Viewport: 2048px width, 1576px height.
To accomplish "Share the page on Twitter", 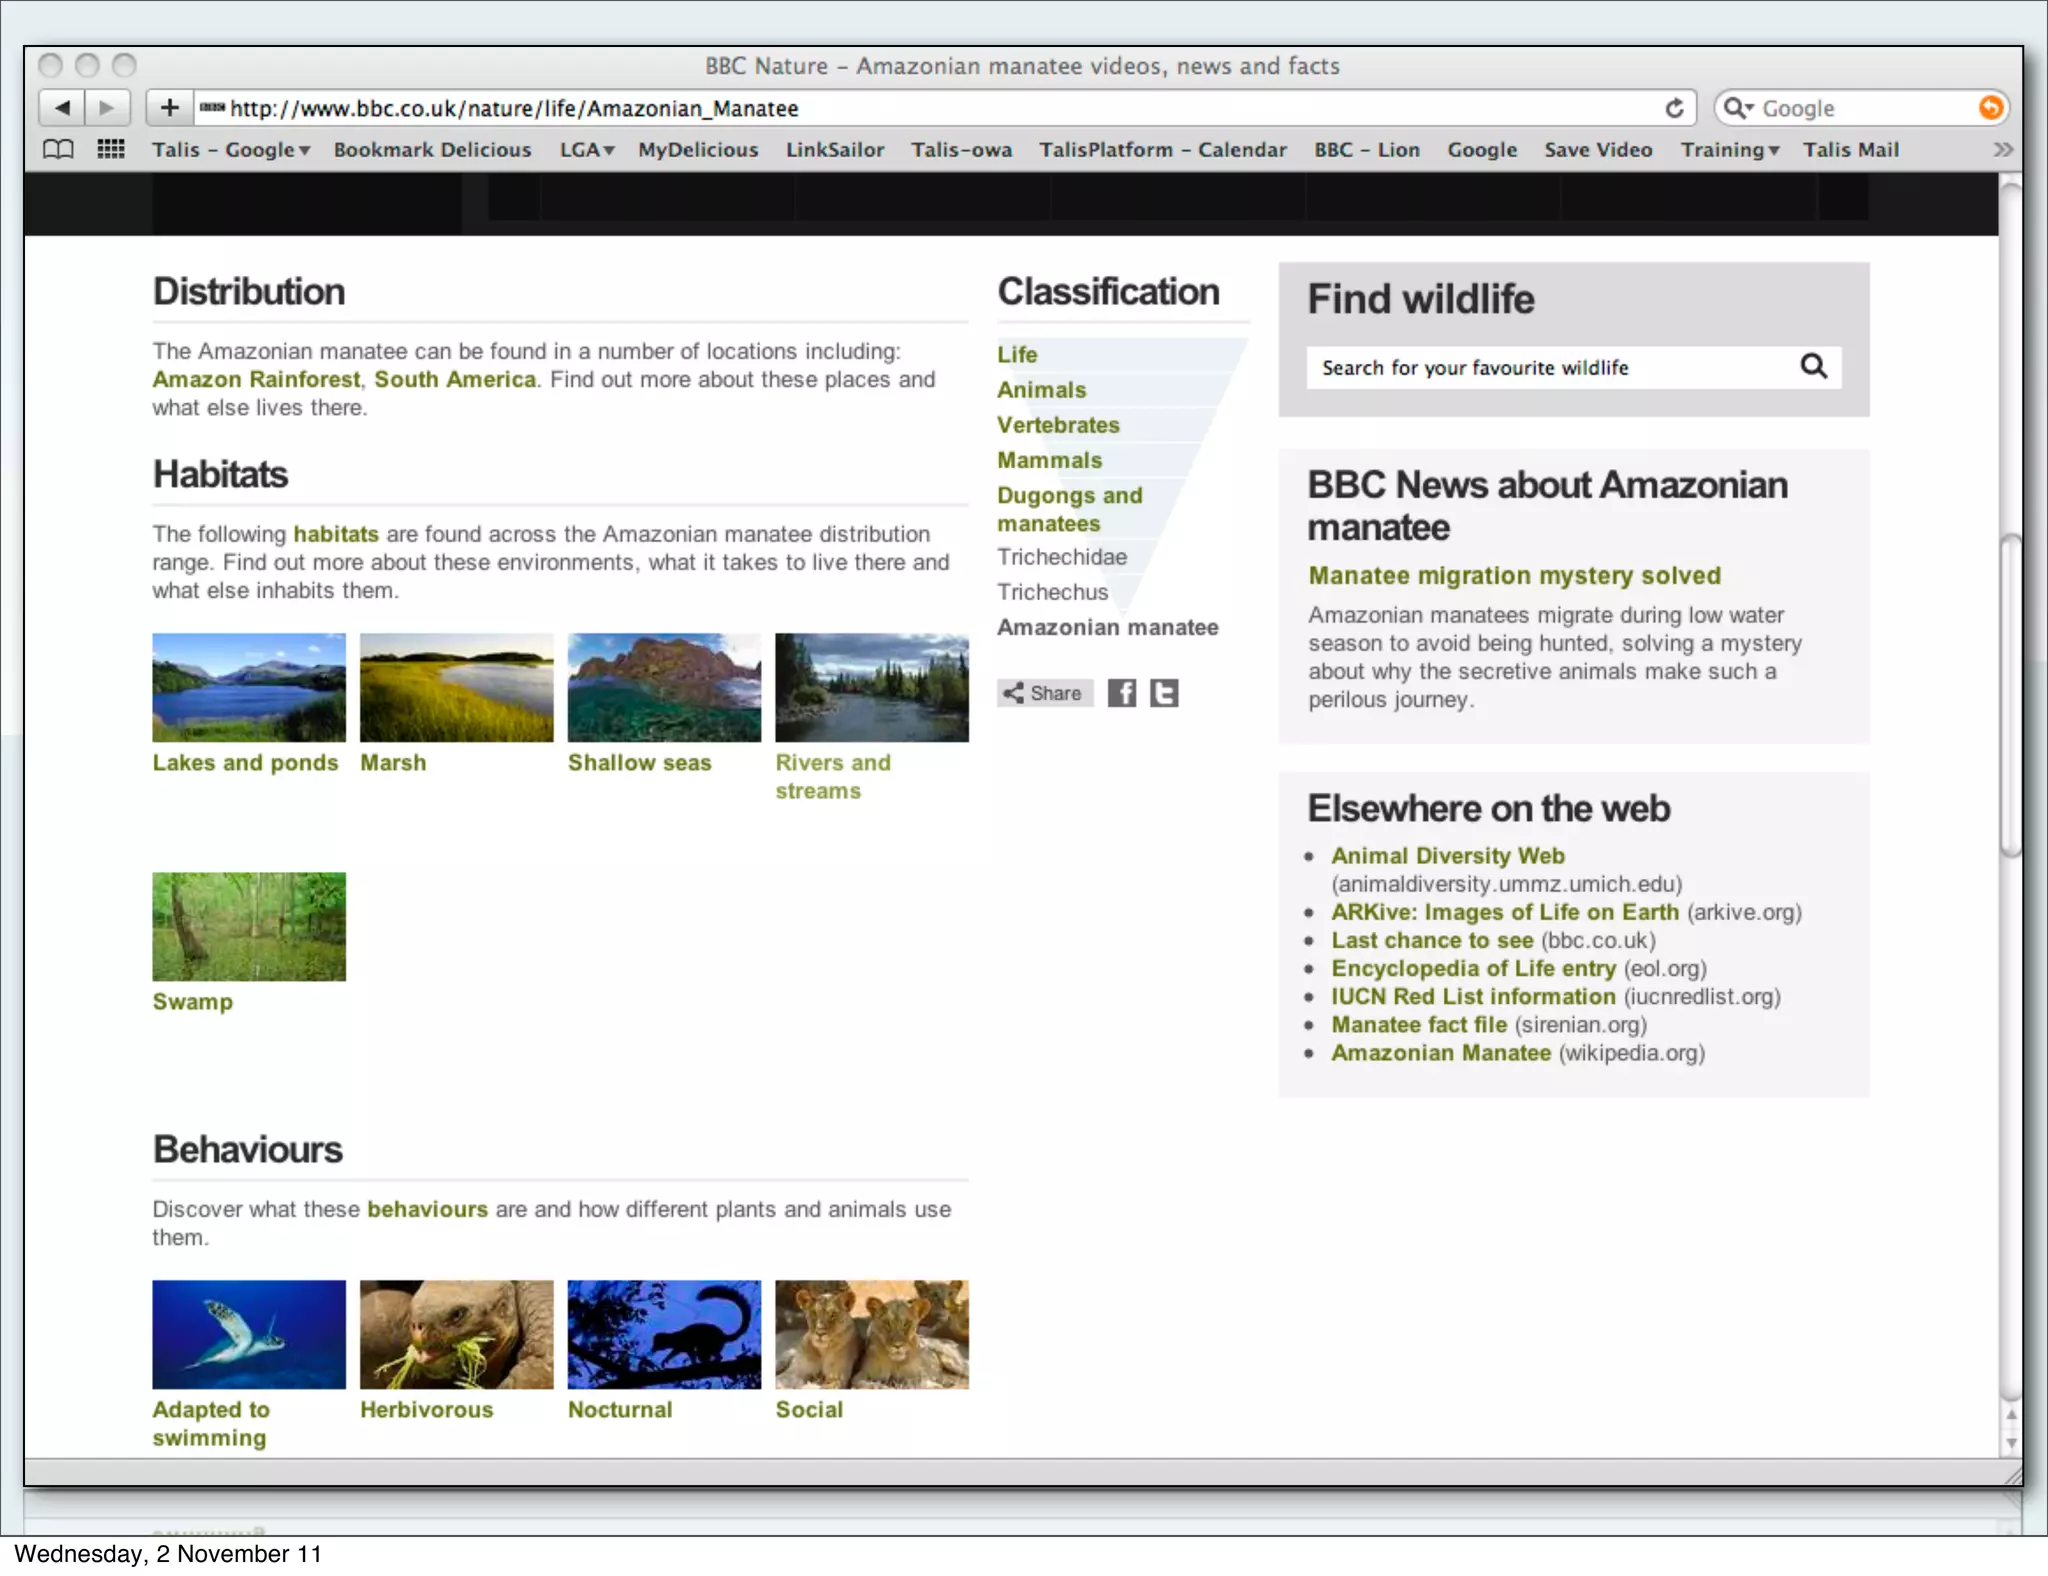I will point(1164,693).
